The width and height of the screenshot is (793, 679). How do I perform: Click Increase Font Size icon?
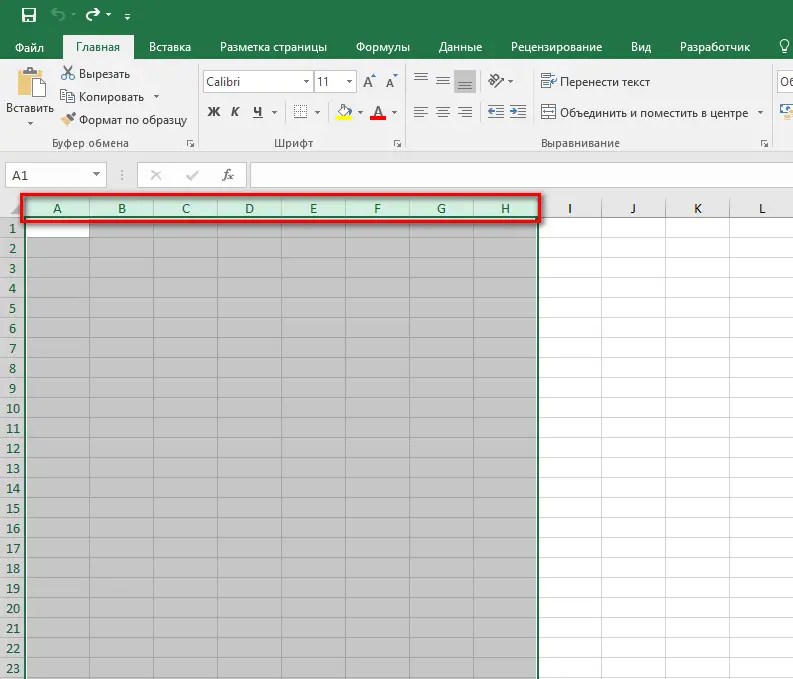369,81
